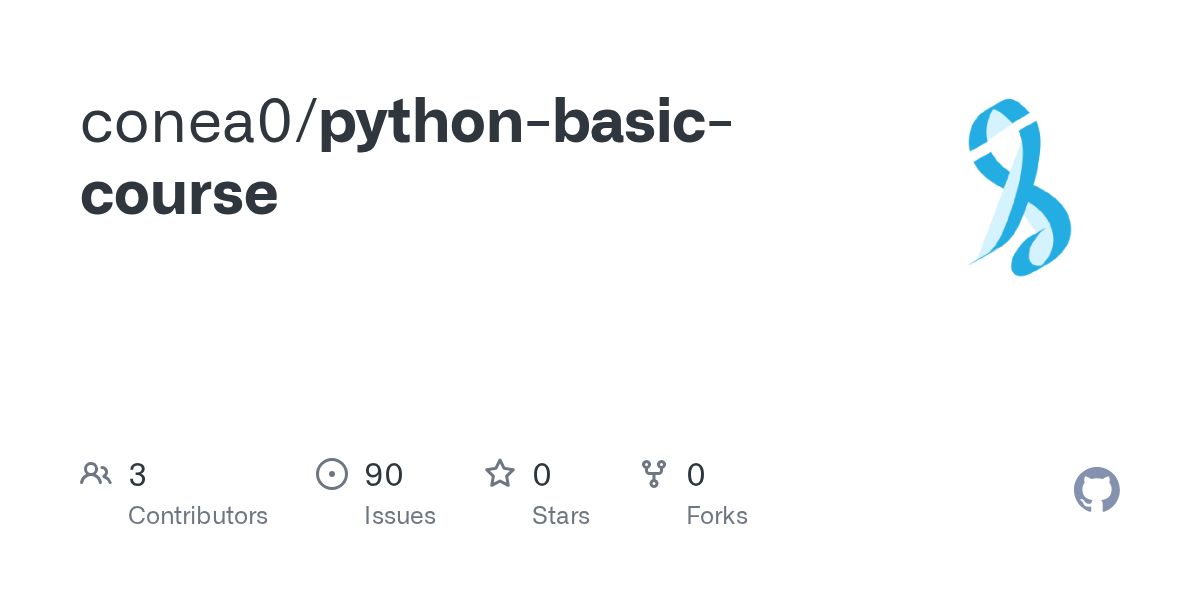Click the zero next to star icon

point(542,475)
